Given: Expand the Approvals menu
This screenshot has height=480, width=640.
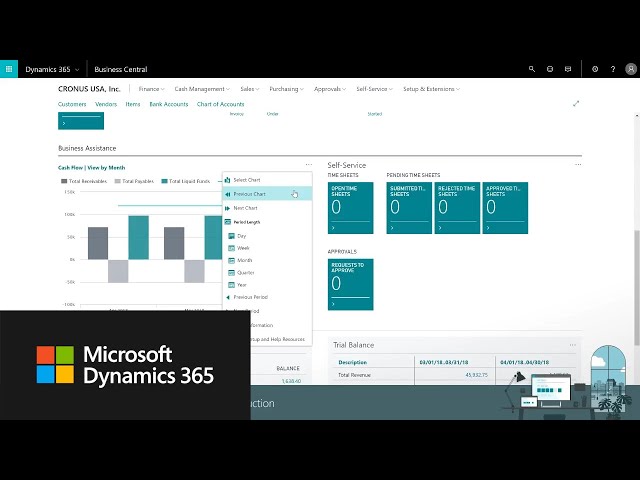Looking at the screenshot, I should [x=330, y=89].
